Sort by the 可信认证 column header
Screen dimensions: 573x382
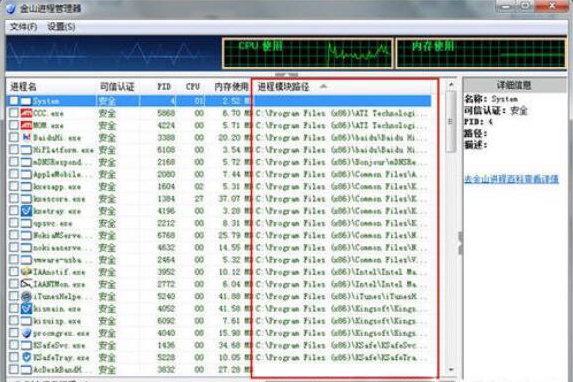(x=117, y=87)
